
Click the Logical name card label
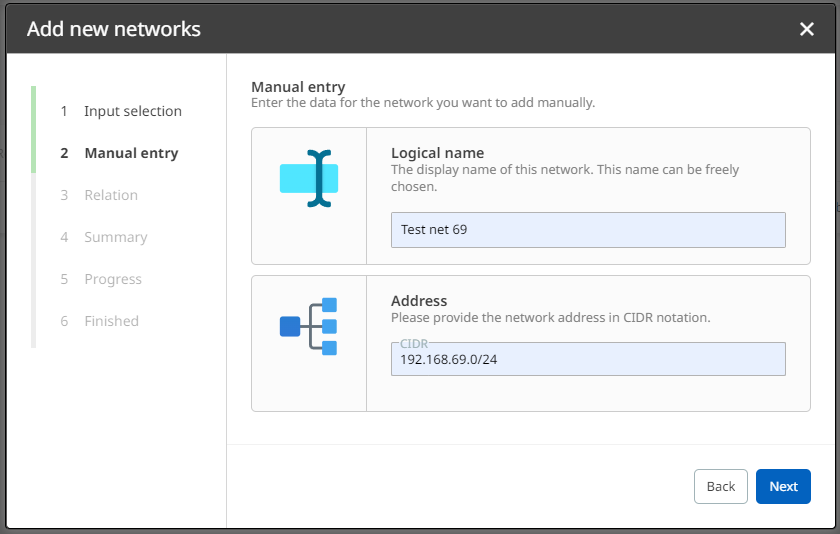tap(437, 153)
